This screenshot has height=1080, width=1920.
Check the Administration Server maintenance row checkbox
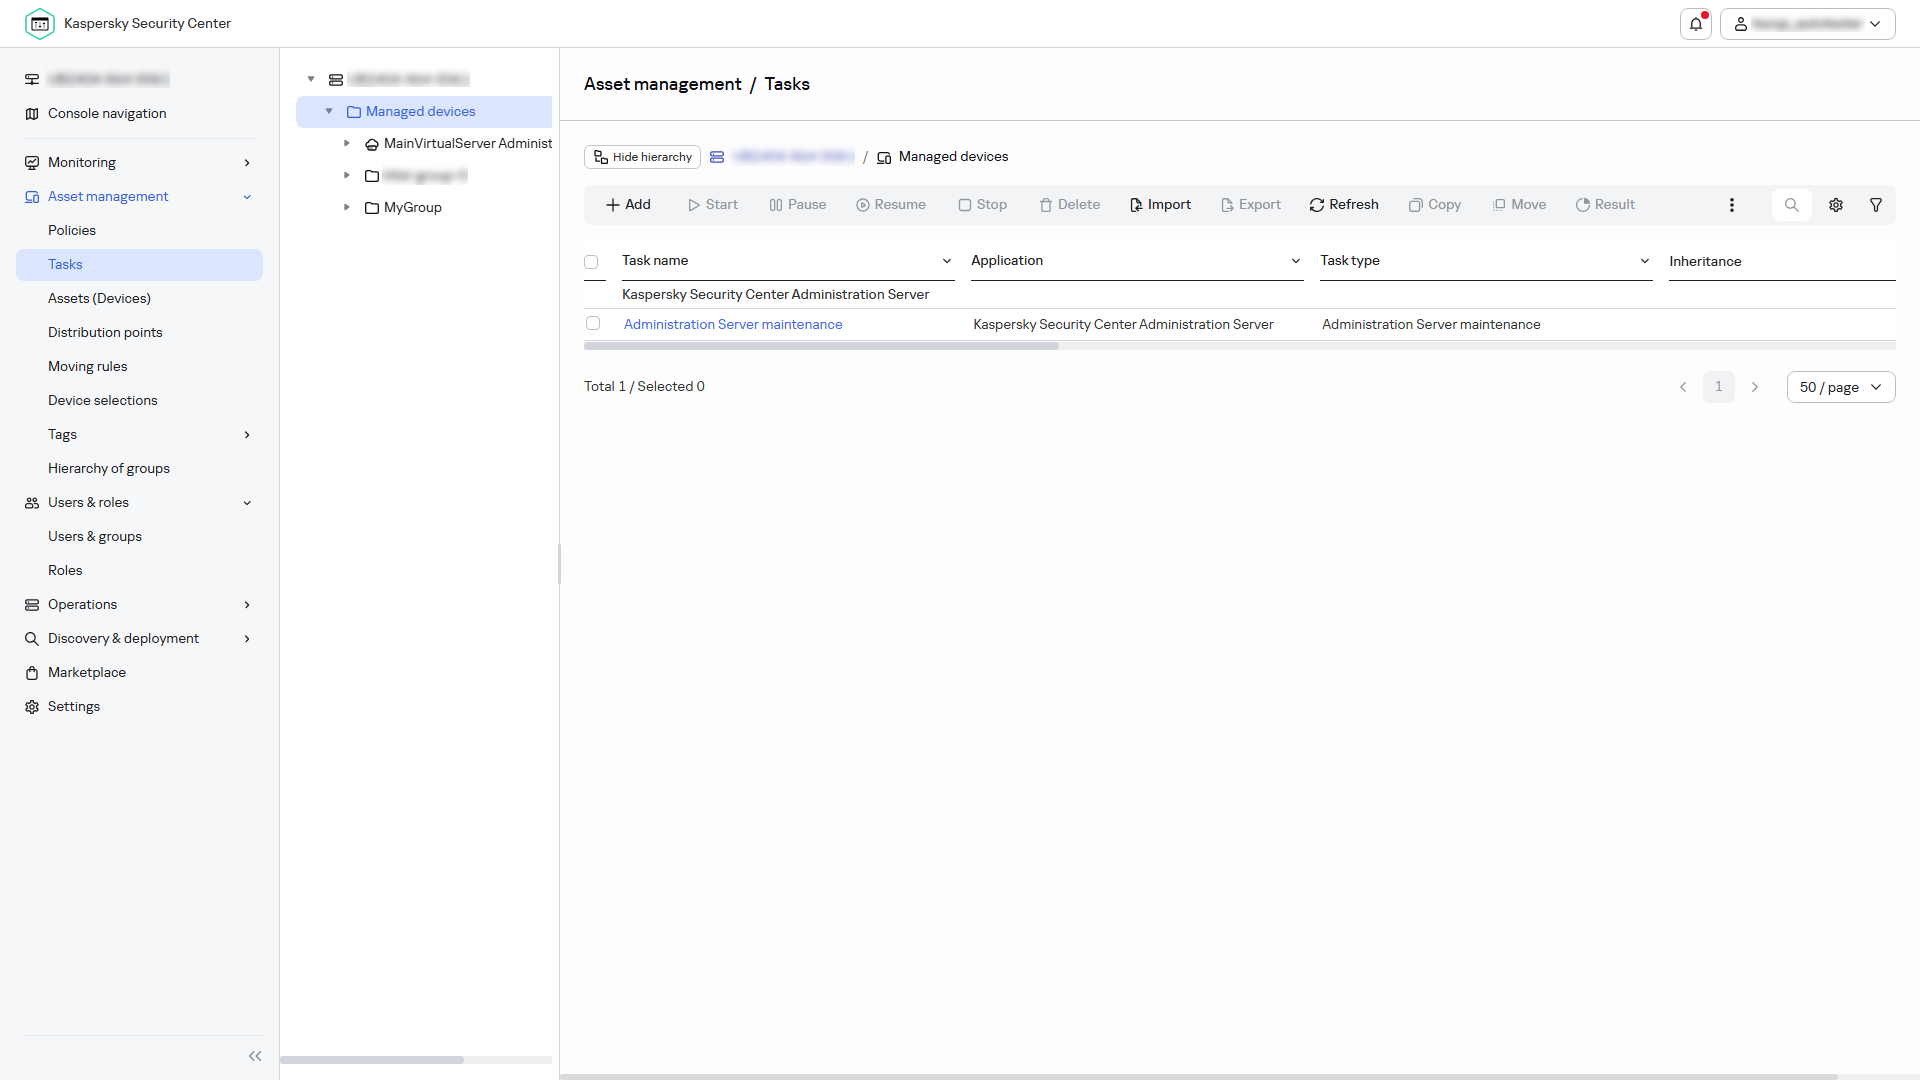coord(593,324)
